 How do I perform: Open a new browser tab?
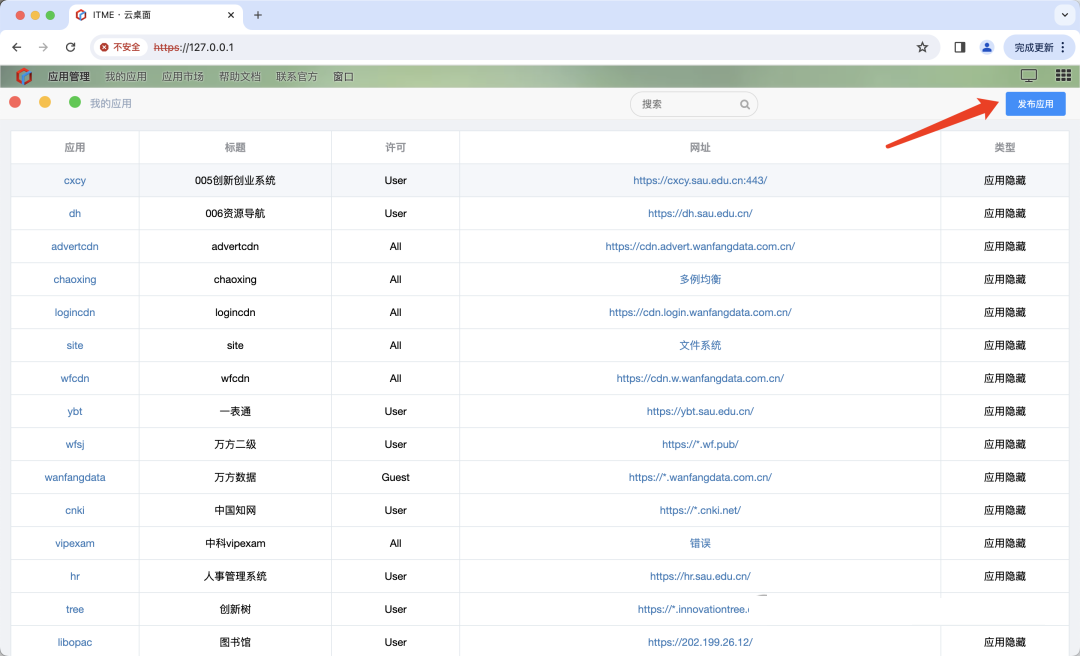(258, 15)
